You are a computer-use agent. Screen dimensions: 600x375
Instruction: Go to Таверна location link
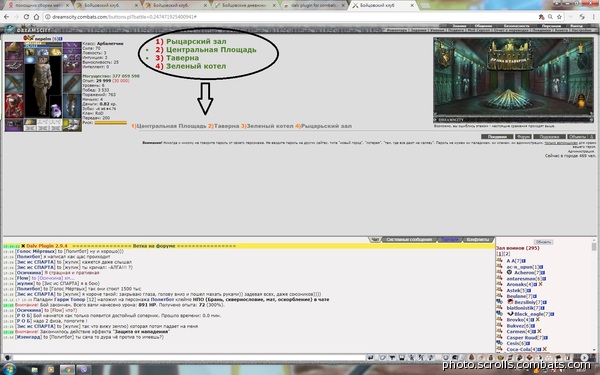pyautogui.click(x=227, y=126)
